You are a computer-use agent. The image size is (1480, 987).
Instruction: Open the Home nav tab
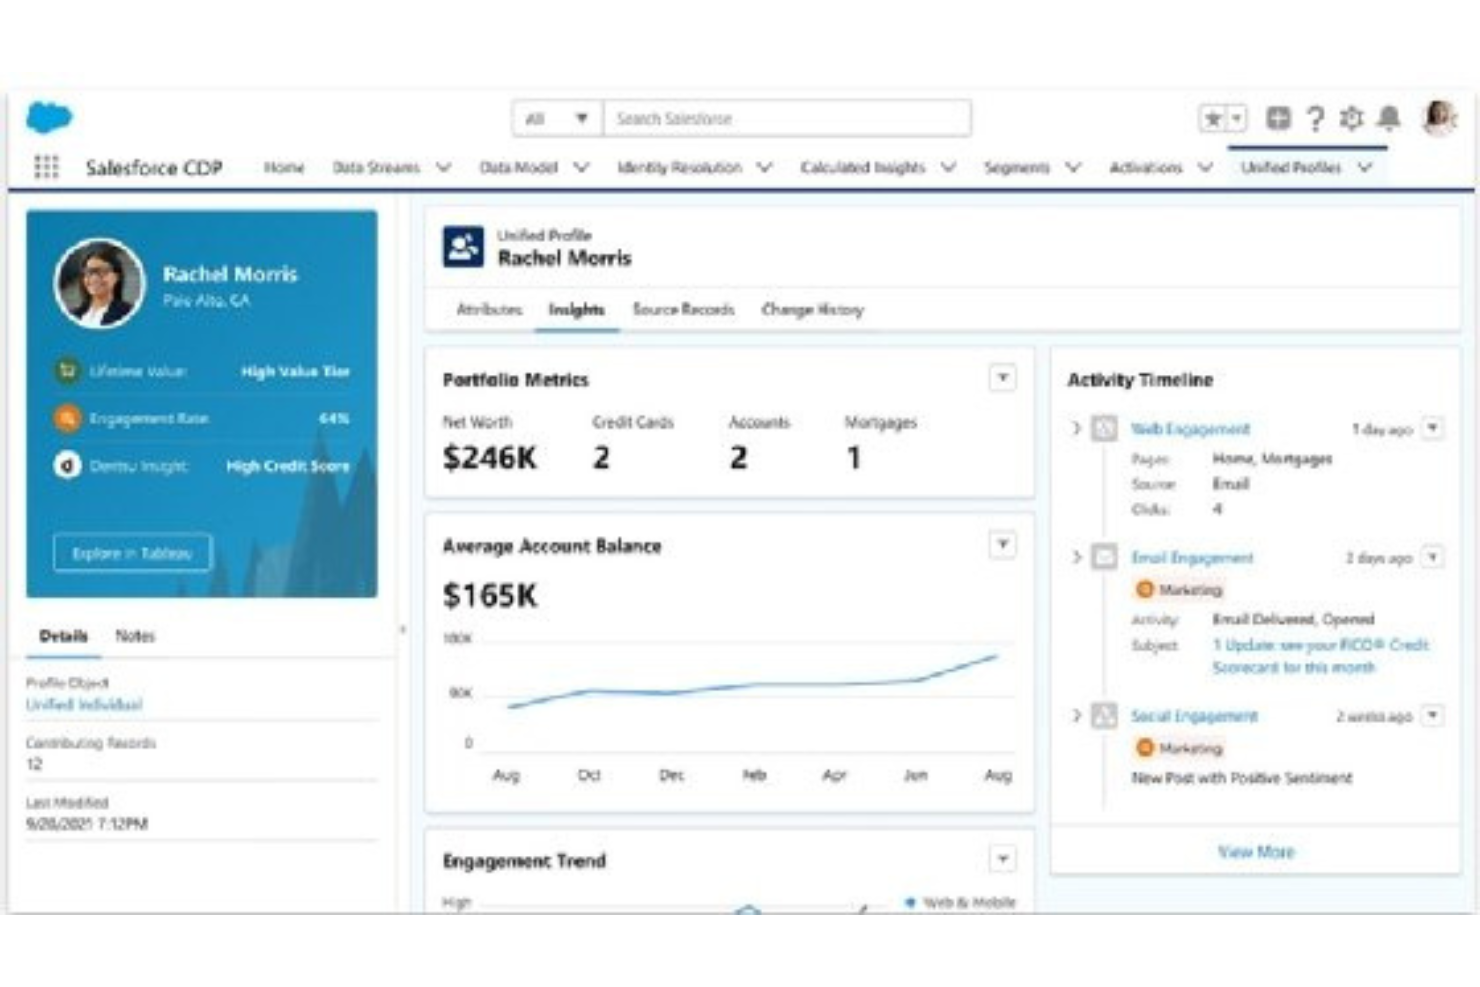coord(284,168)
